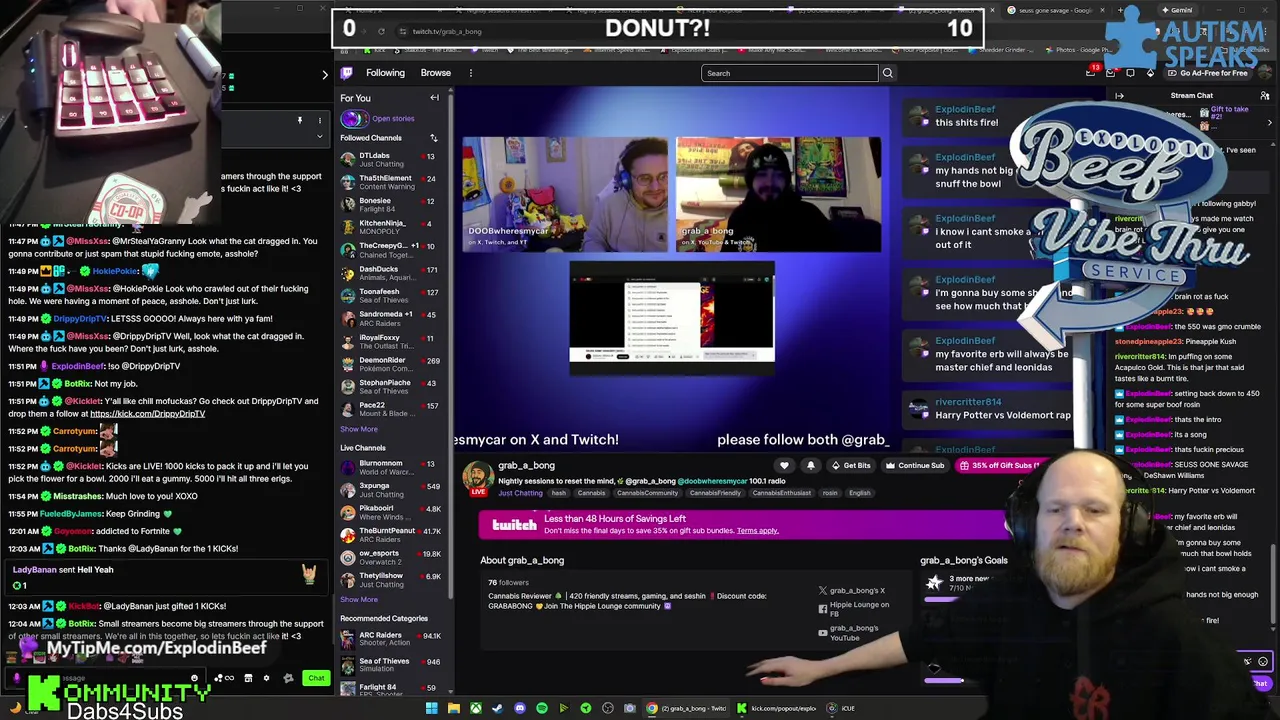Click green Chat send button in Kick

tap(316, 678)
